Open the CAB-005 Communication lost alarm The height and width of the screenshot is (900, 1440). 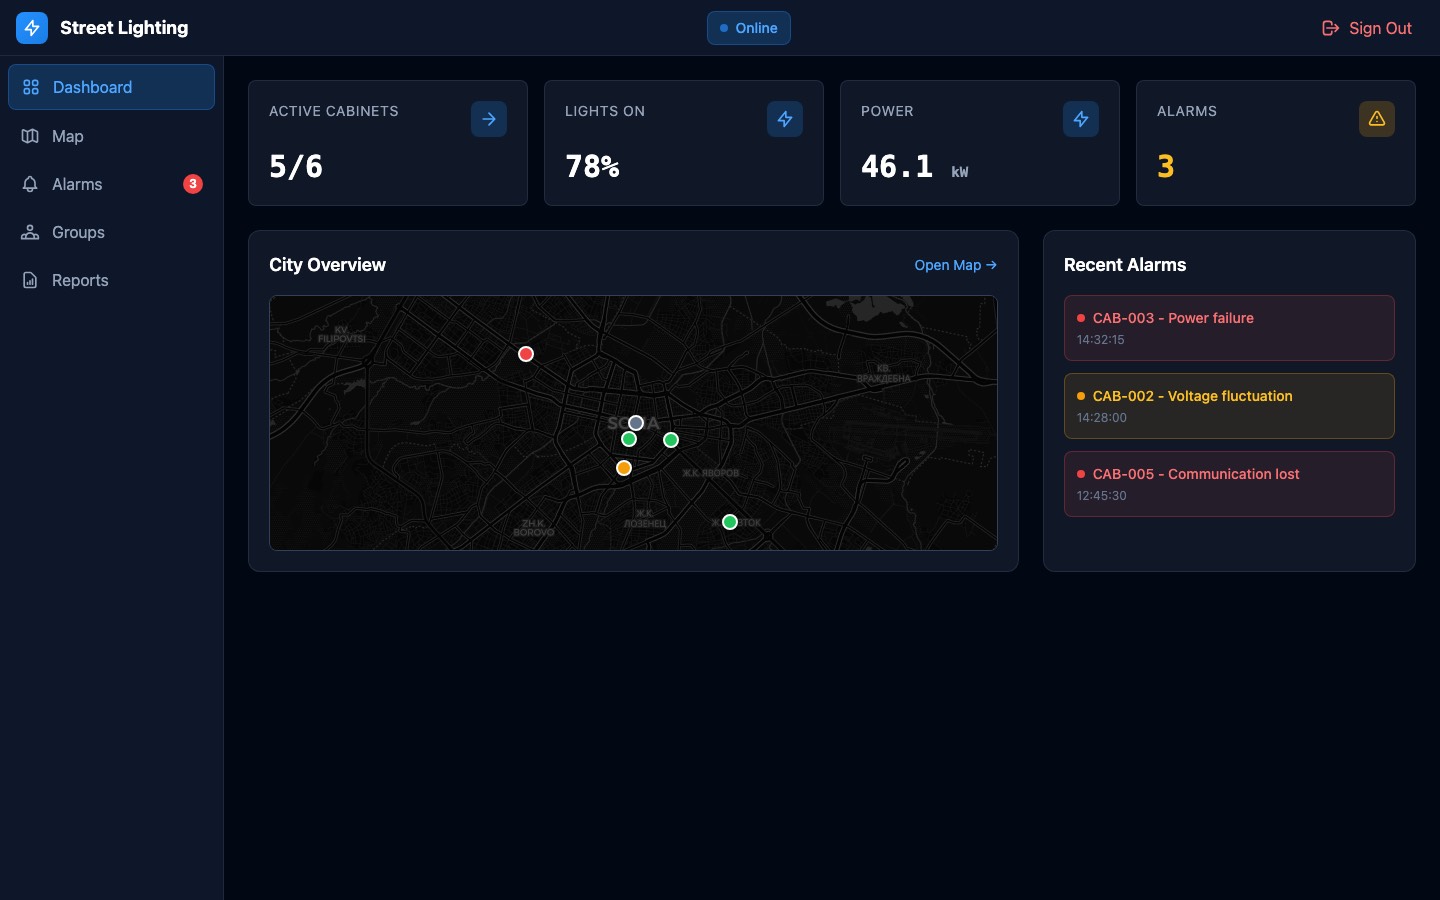[1229, 484]
